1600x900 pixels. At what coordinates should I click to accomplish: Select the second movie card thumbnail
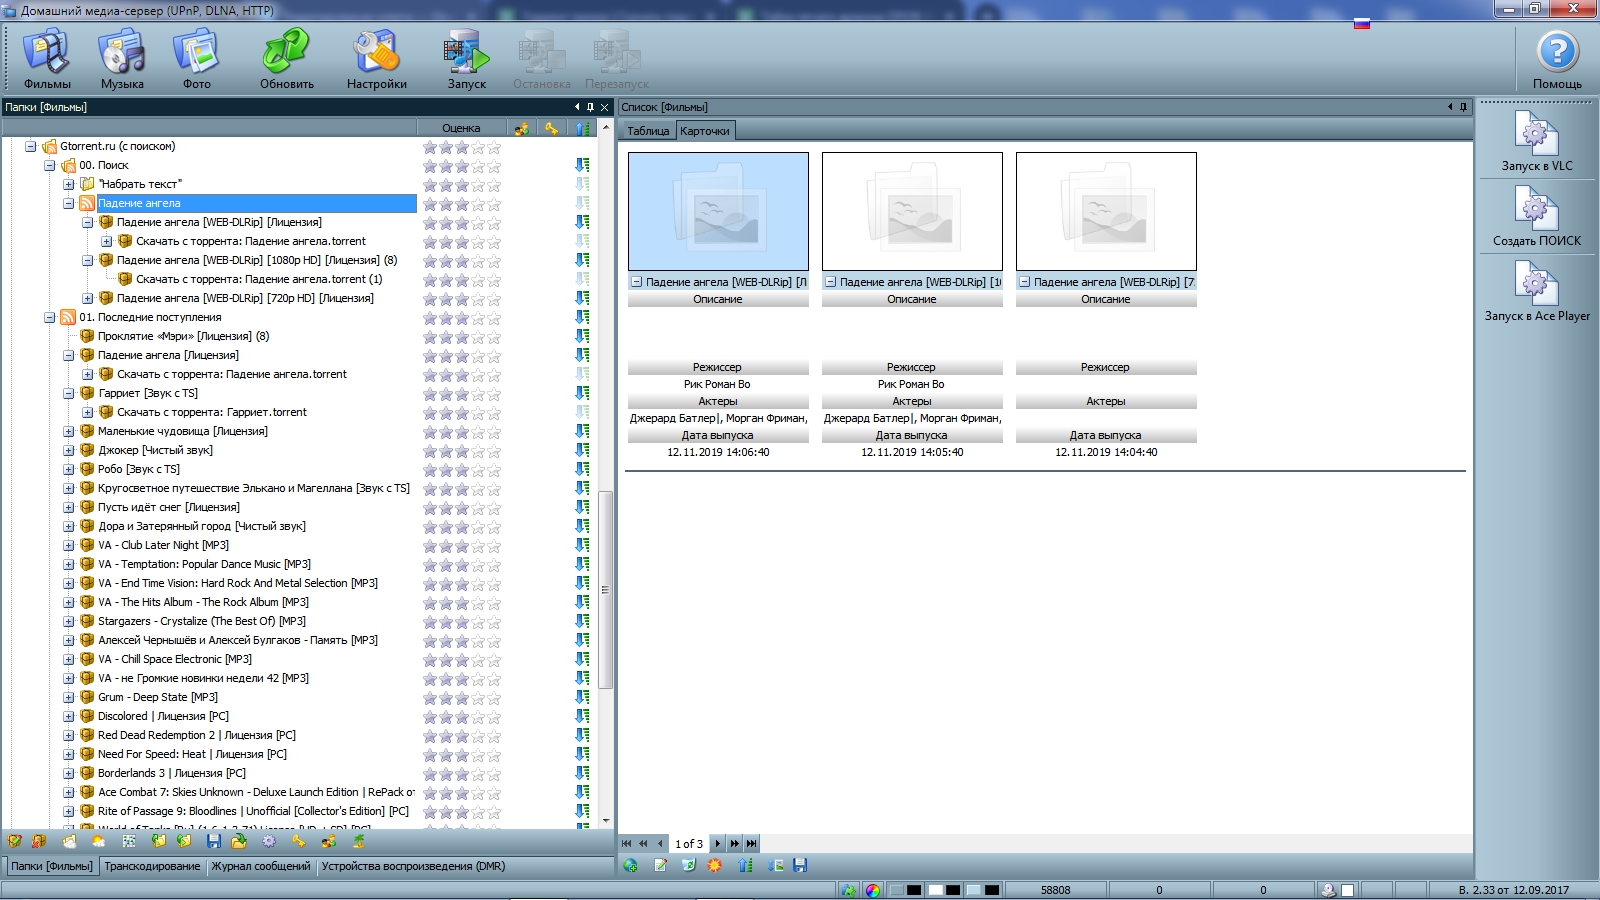coord(912,211)
